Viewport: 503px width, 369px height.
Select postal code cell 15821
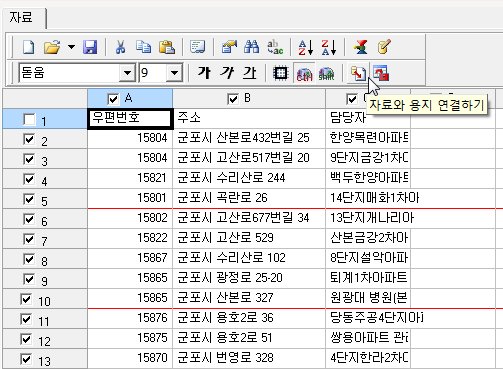click(x=130, y=178)
